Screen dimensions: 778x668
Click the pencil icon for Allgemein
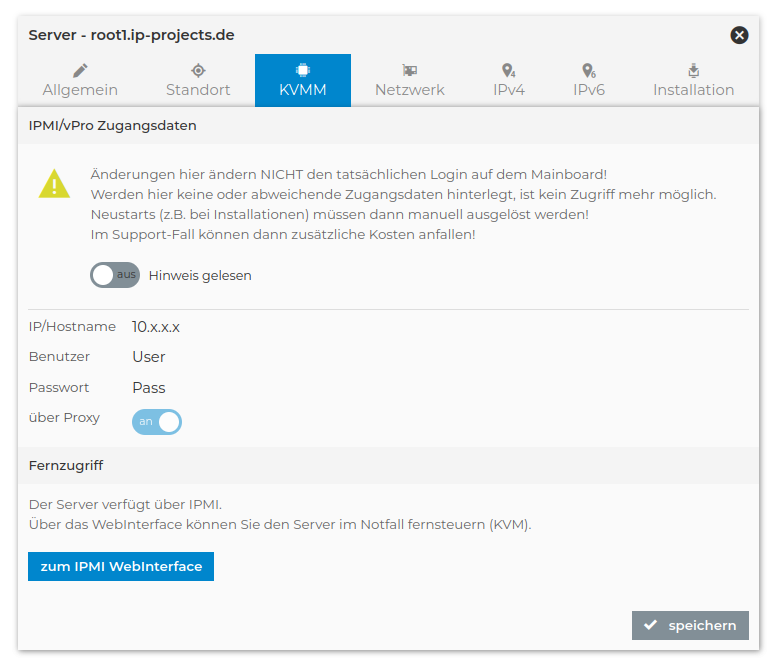80,70
